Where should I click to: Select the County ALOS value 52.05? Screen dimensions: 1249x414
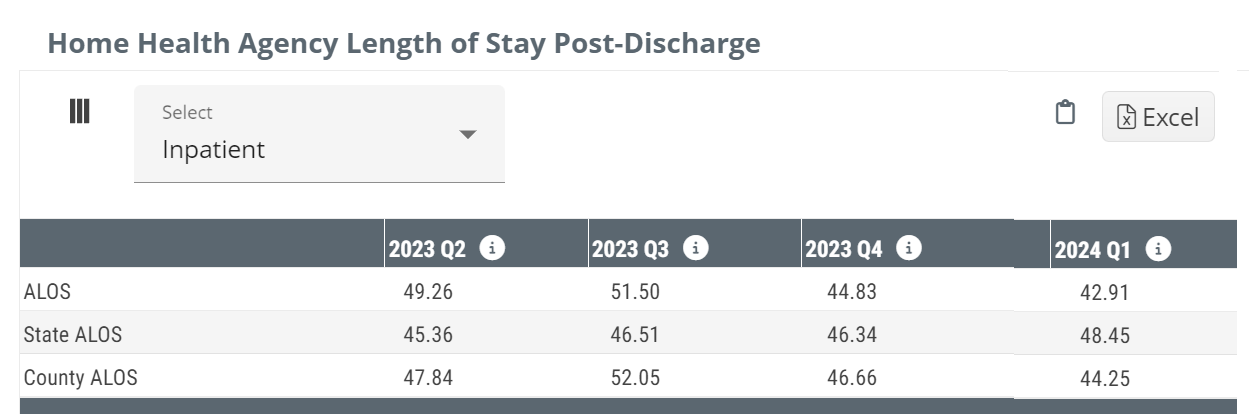[x=635, y=378]
